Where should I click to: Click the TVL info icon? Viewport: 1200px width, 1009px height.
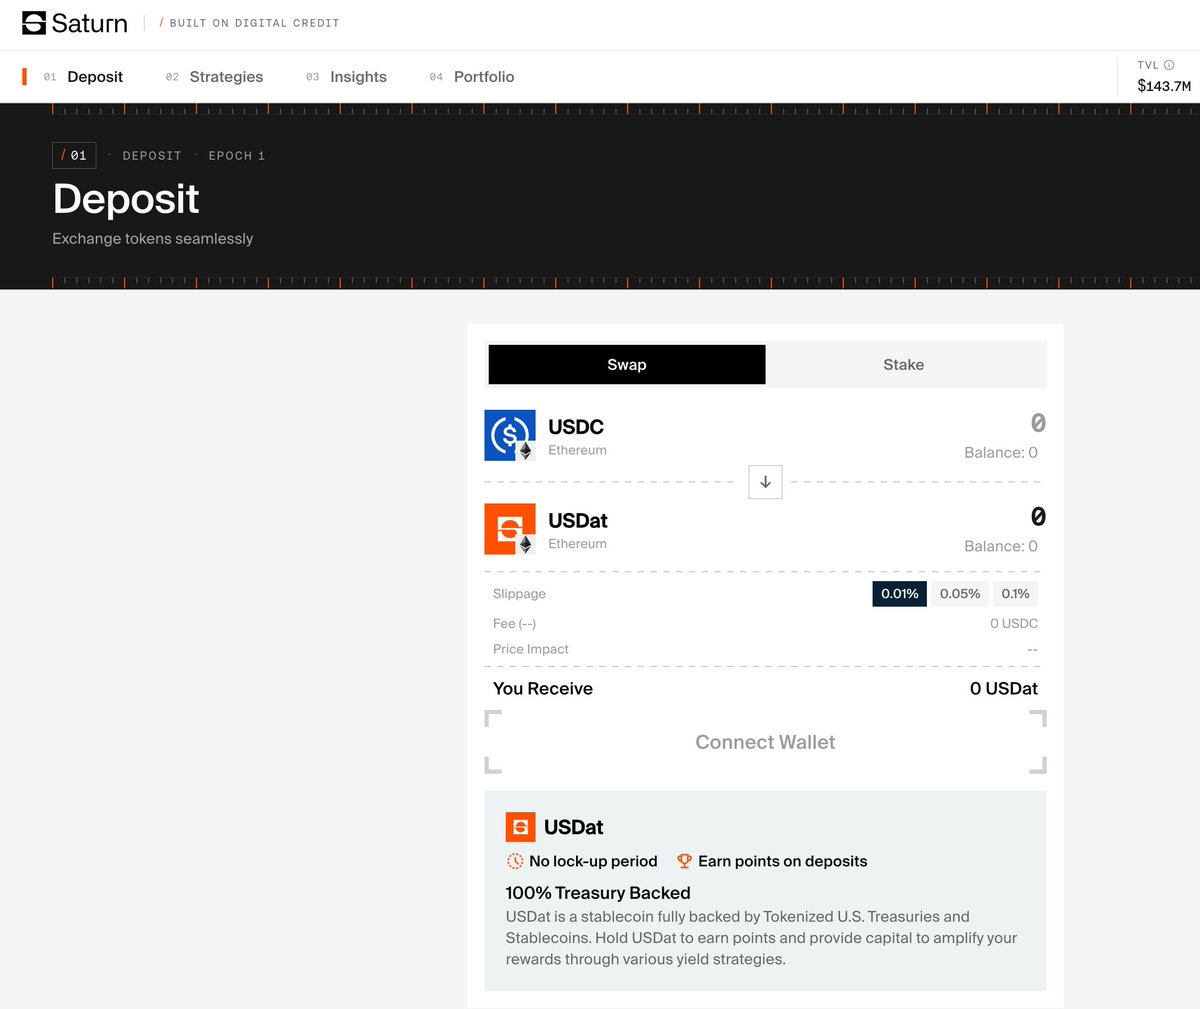[1169, 65]
